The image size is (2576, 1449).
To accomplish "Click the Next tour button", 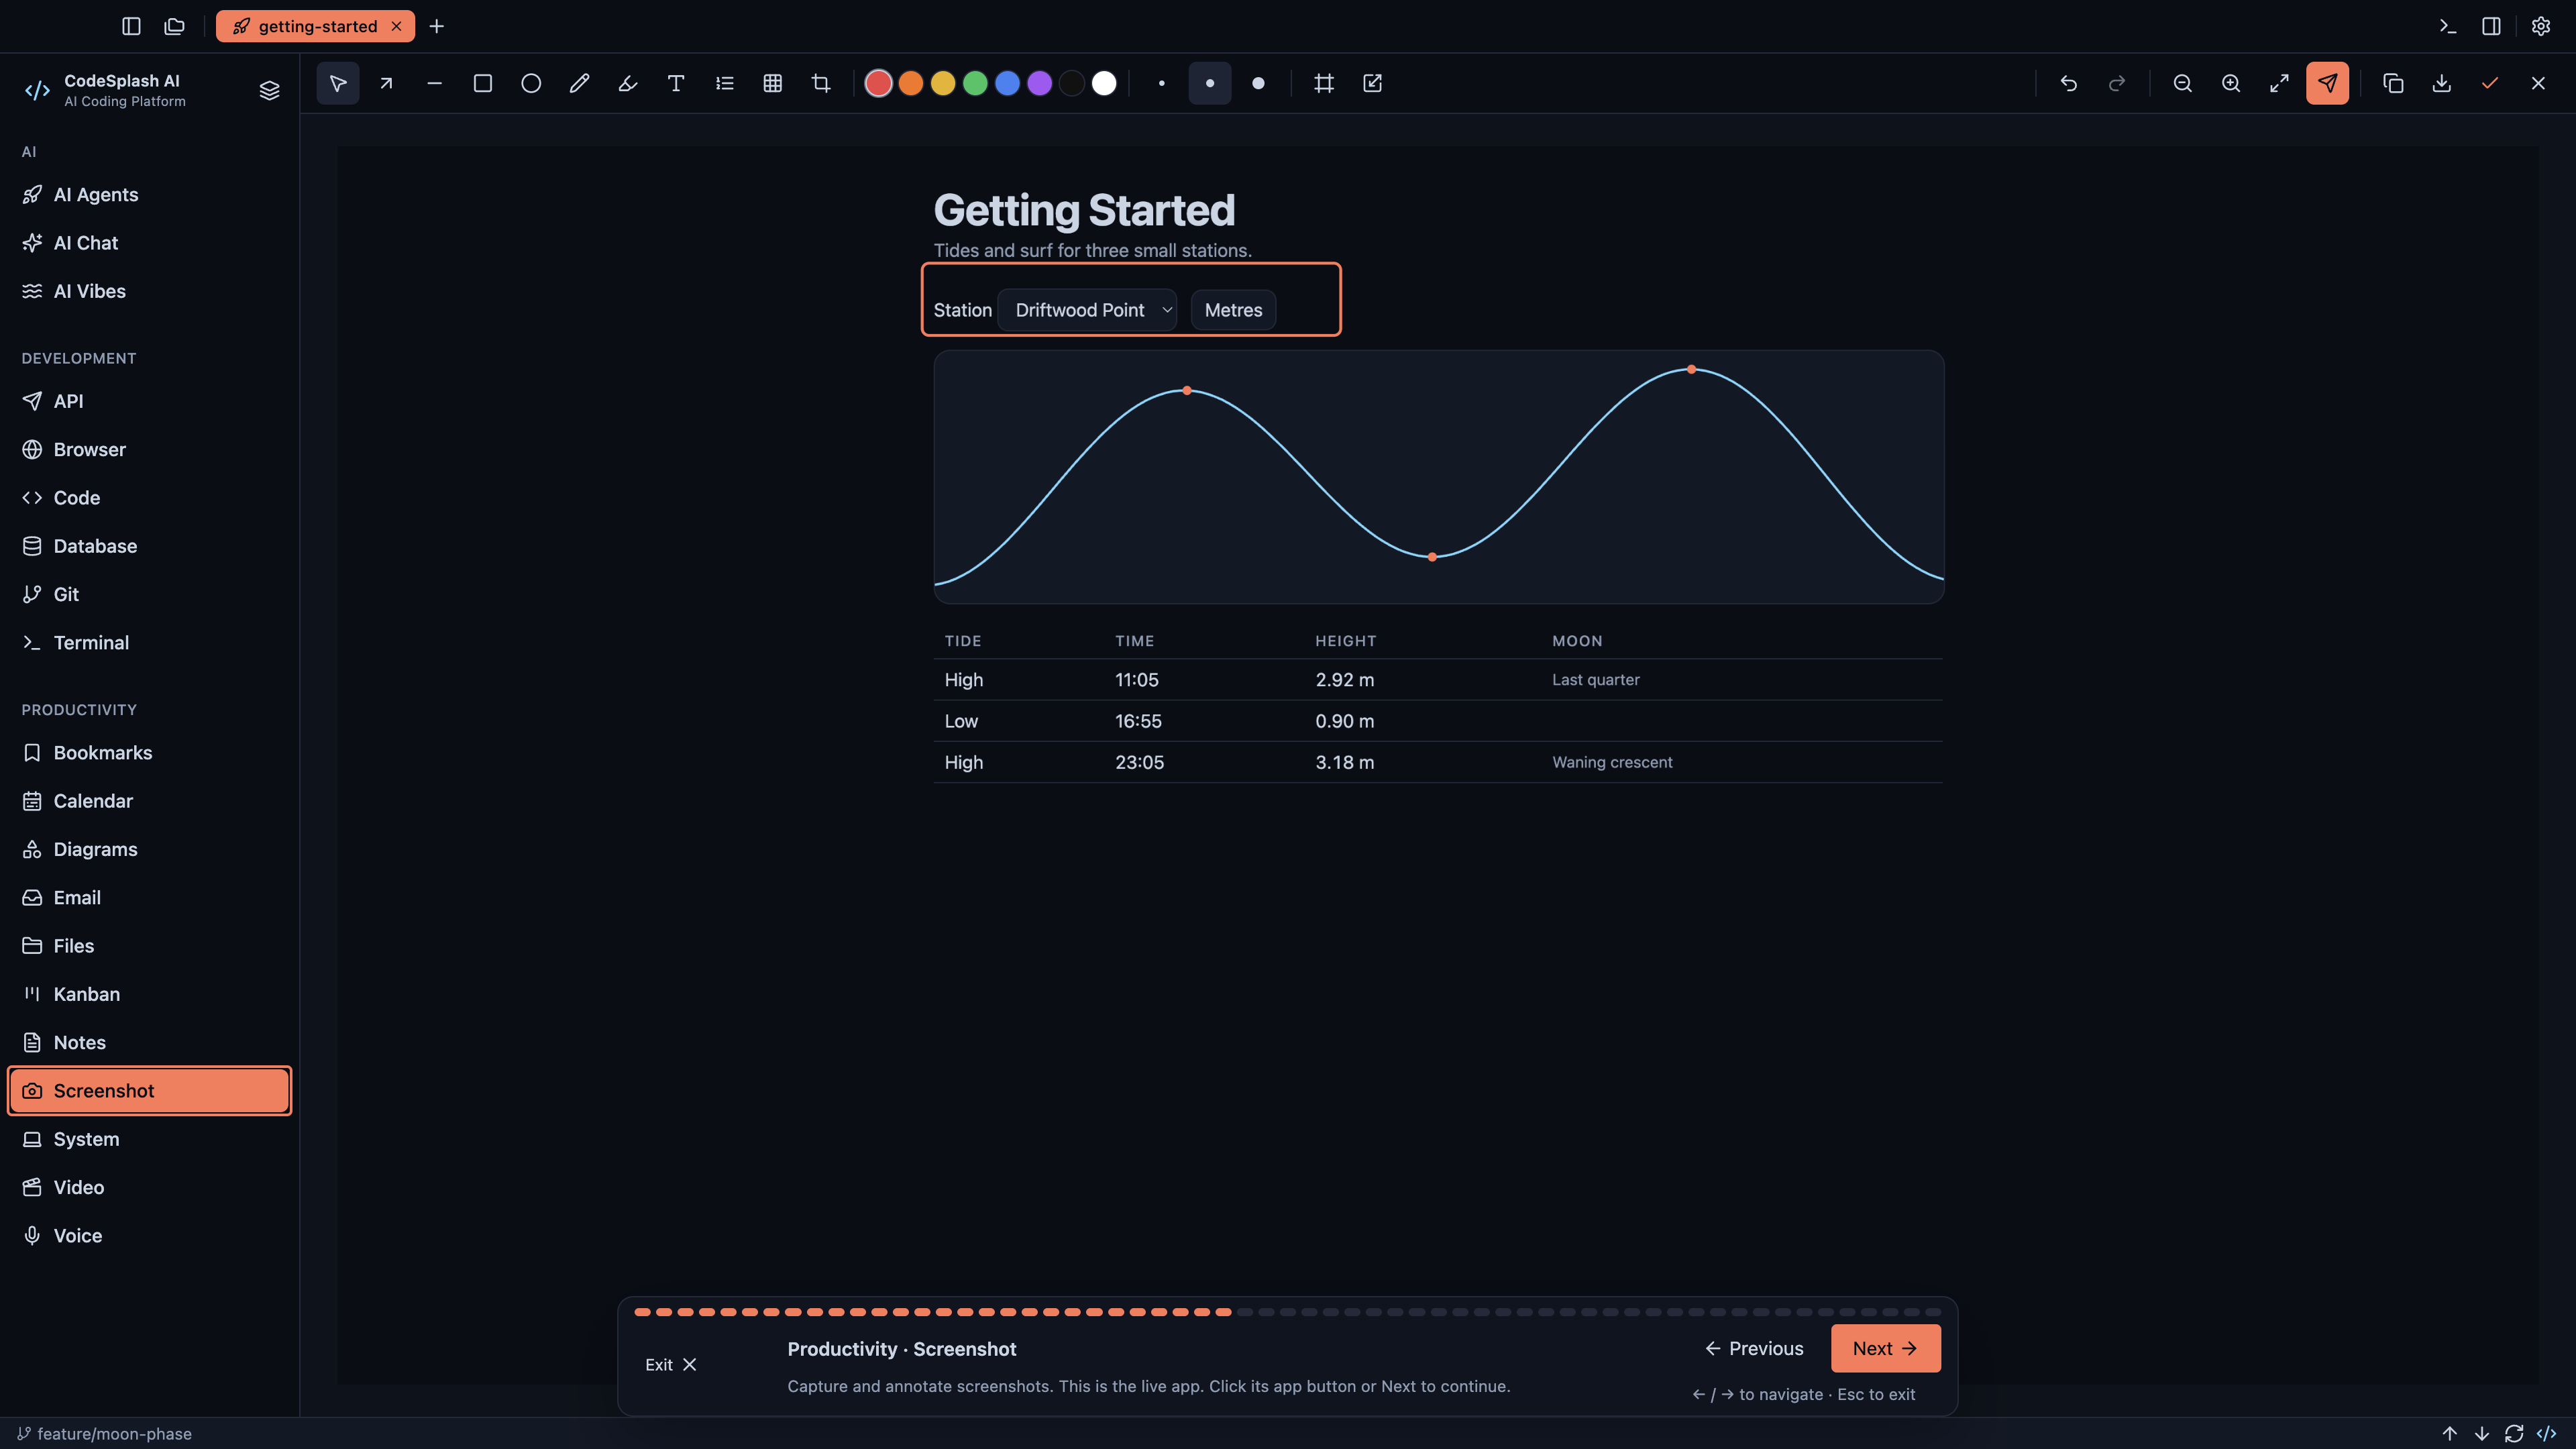I will [1885, 1348].
